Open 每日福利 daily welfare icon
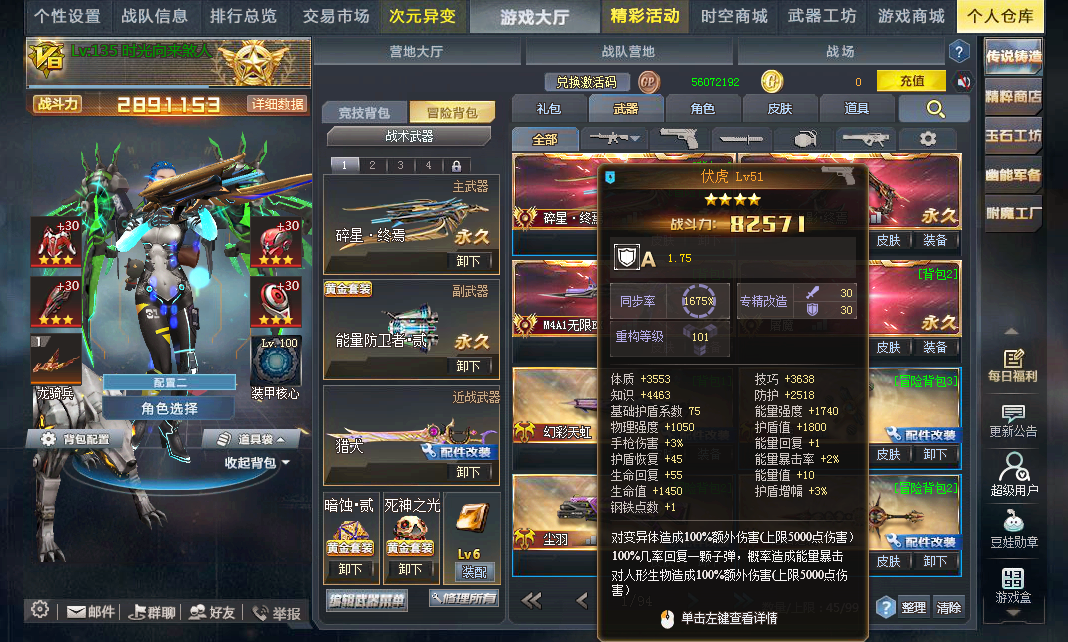Viewport: 1068px width, 642px height. pyautogui.click(x=1013, y=366)
